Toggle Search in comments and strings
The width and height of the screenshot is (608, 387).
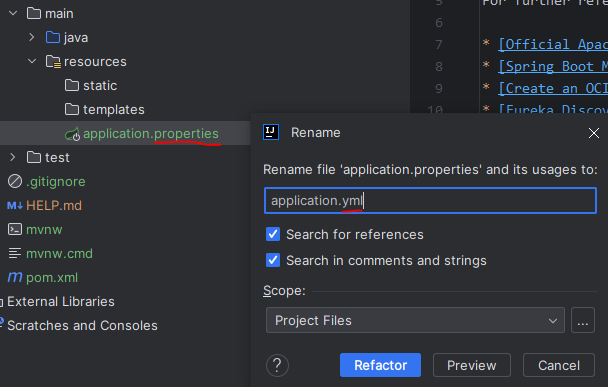273,260
